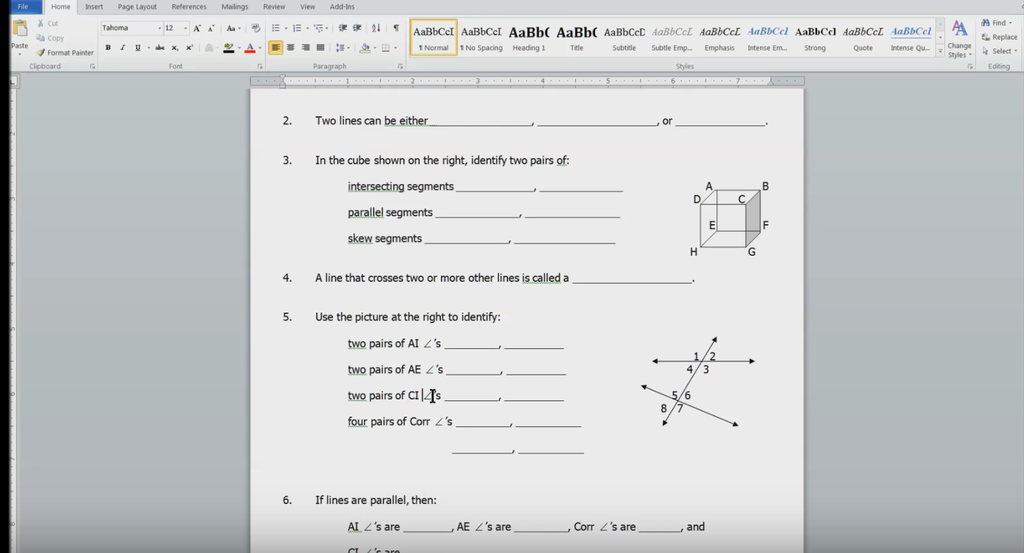1024x553 pixels.
Task: Click the Shading paint bucket icon
Action: tap(364, 48)
